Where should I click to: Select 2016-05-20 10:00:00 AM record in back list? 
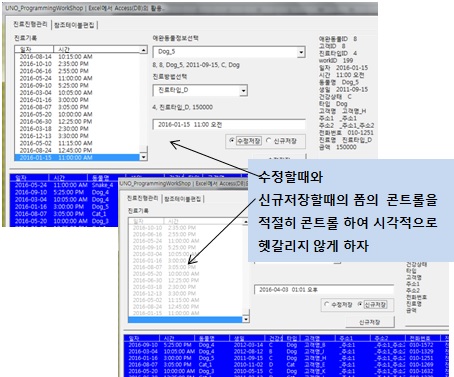click(x=77, y=114)
